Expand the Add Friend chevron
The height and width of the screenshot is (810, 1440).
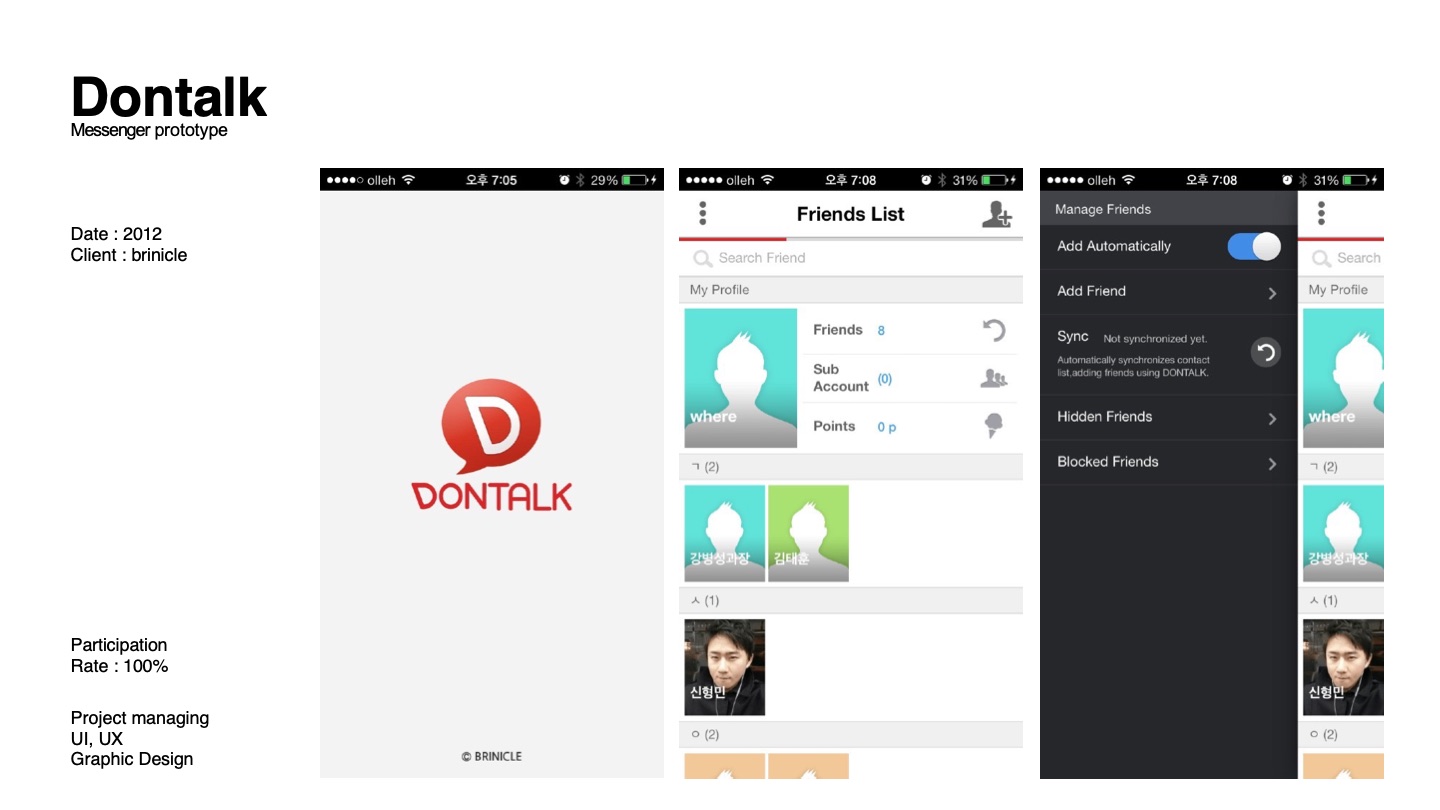1272,292
